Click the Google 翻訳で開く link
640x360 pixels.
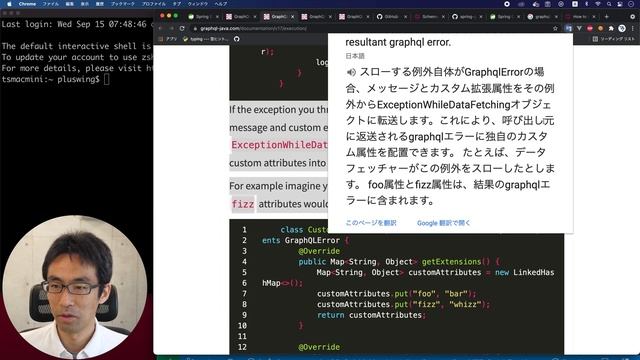443,223
